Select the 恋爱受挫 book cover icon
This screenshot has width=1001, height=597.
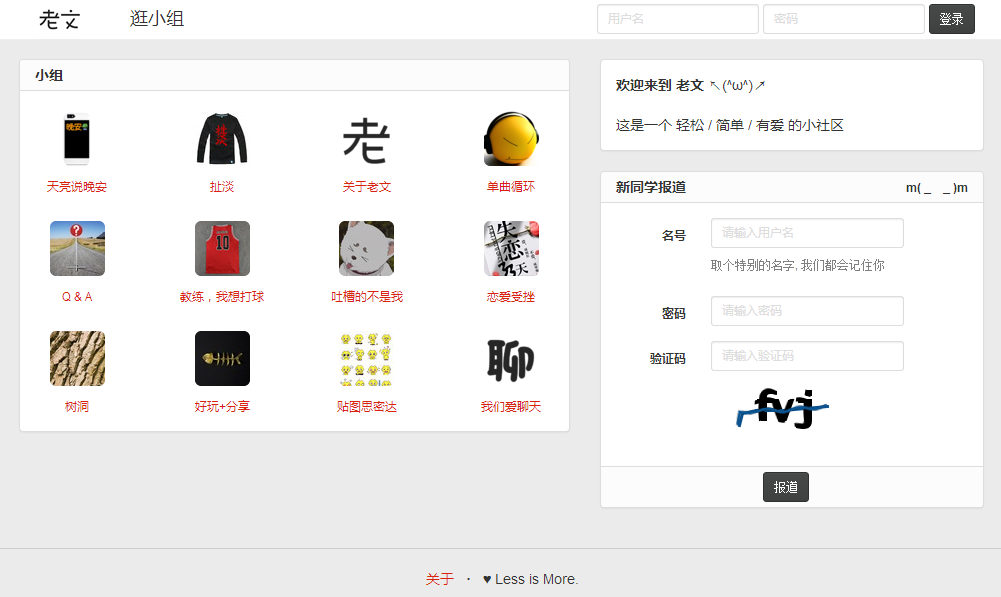[511, 248]
